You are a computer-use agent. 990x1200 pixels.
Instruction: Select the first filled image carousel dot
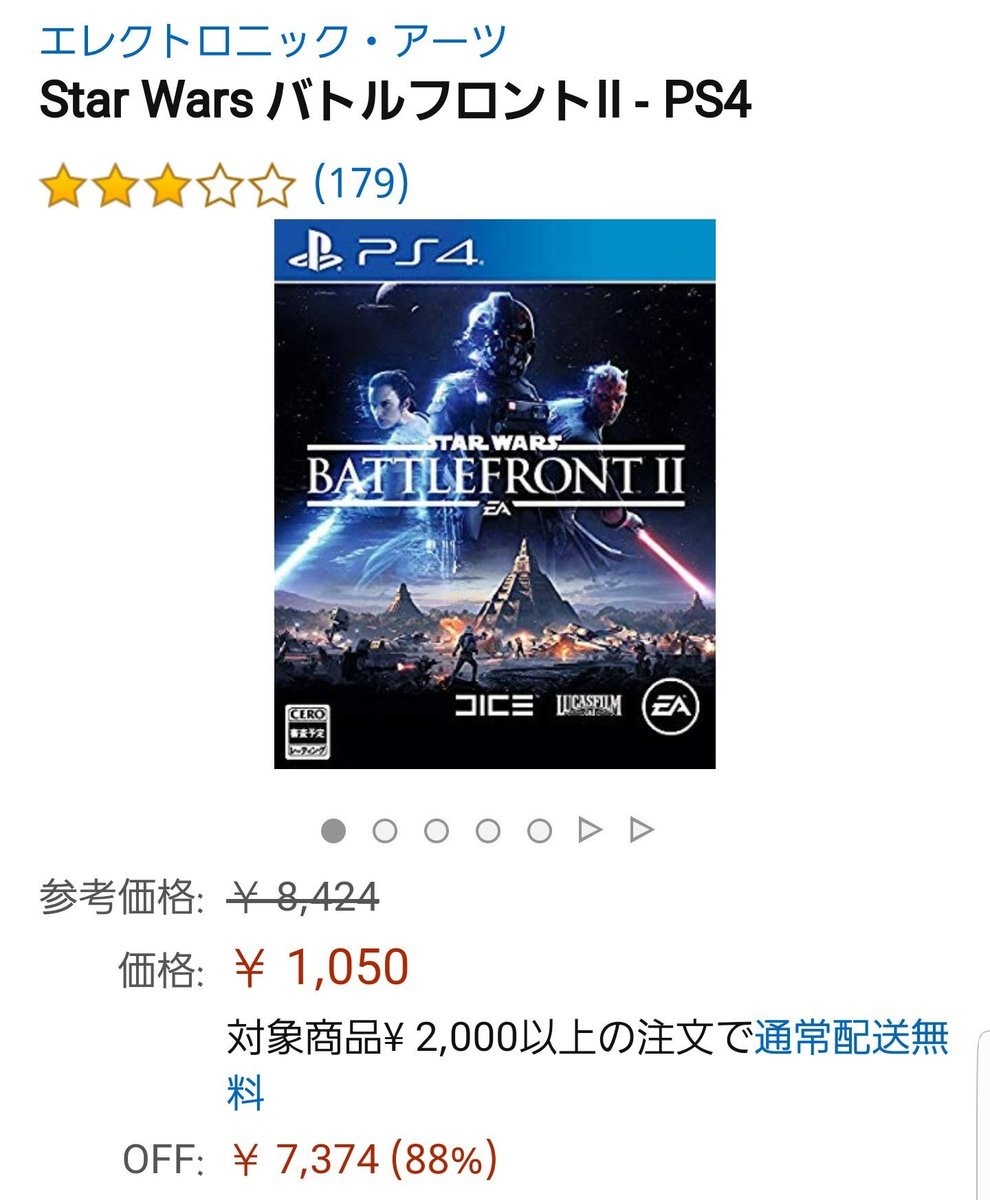point(333,830)
